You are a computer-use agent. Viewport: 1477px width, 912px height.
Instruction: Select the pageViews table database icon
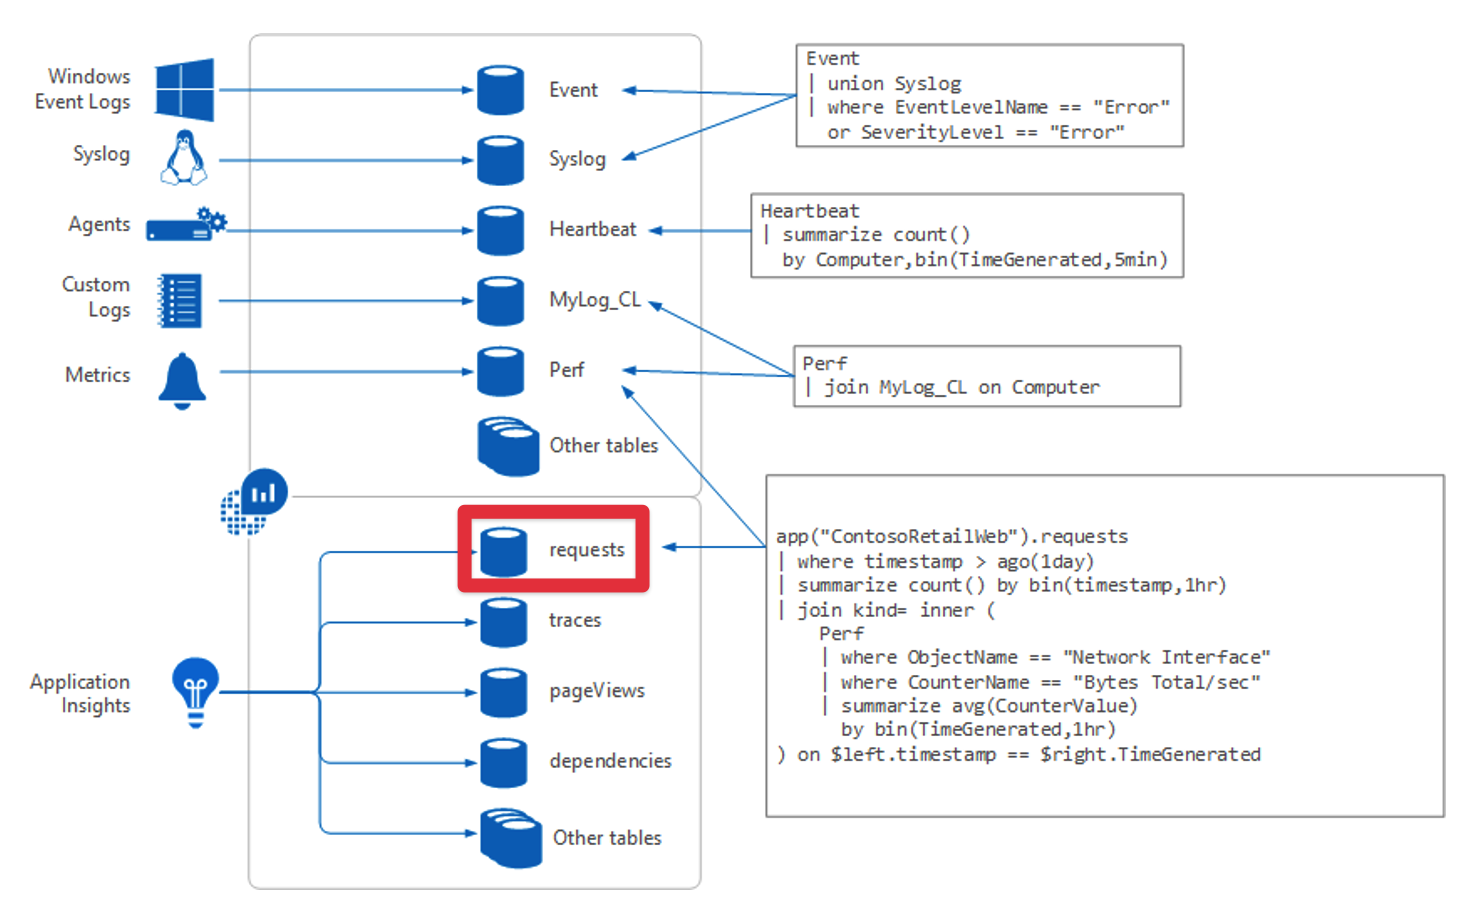tap(503, 692)
